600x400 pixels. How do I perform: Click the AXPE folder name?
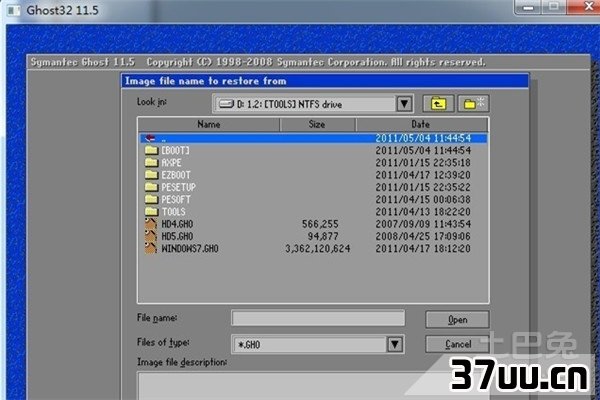tap(171, 163)
